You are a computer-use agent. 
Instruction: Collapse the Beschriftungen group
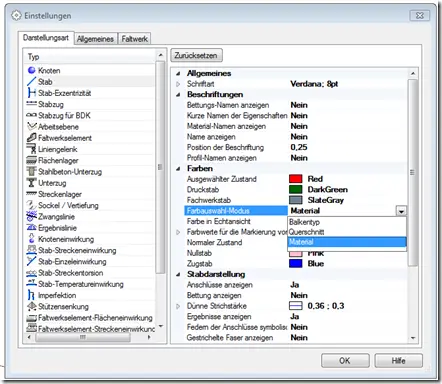tap(178, 95)
